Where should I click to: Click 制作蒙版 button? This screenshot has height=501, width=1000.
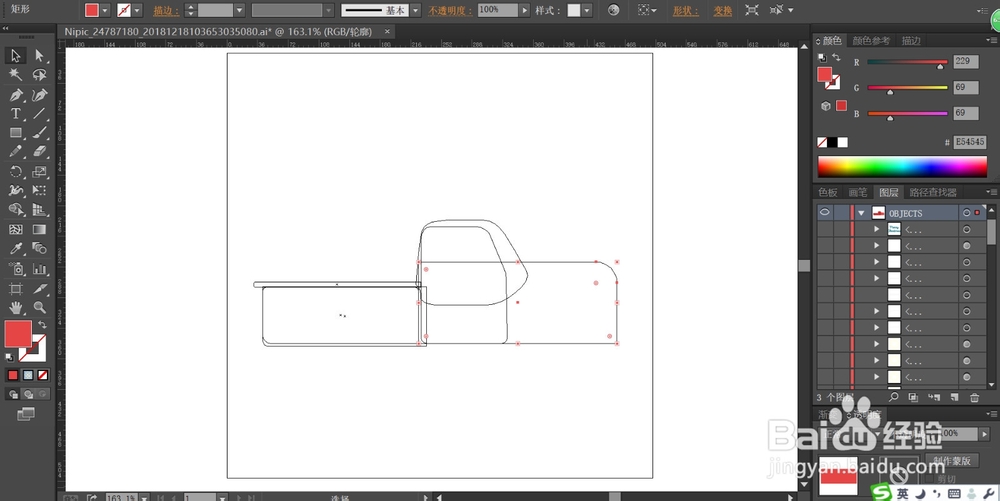[x=952, y=460]
